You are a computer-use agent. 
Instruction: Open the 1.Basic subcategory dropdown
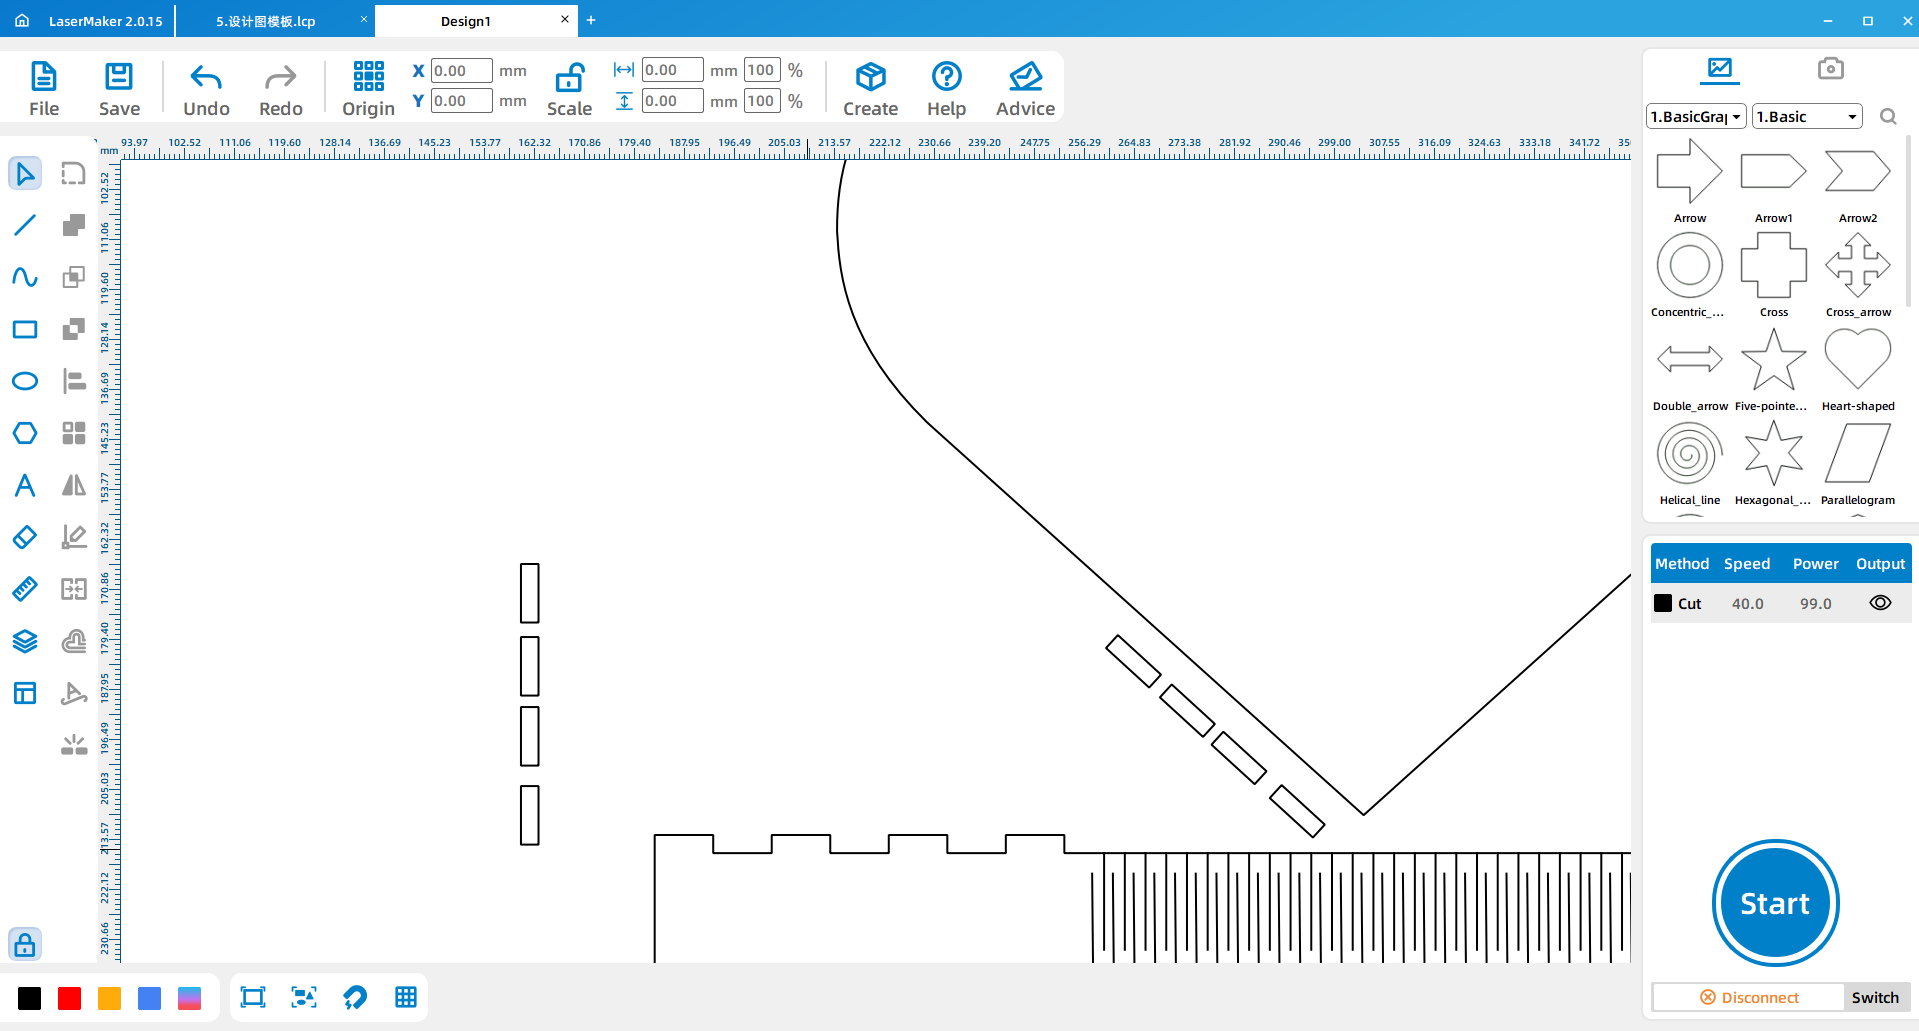(x=1808, y=117)
